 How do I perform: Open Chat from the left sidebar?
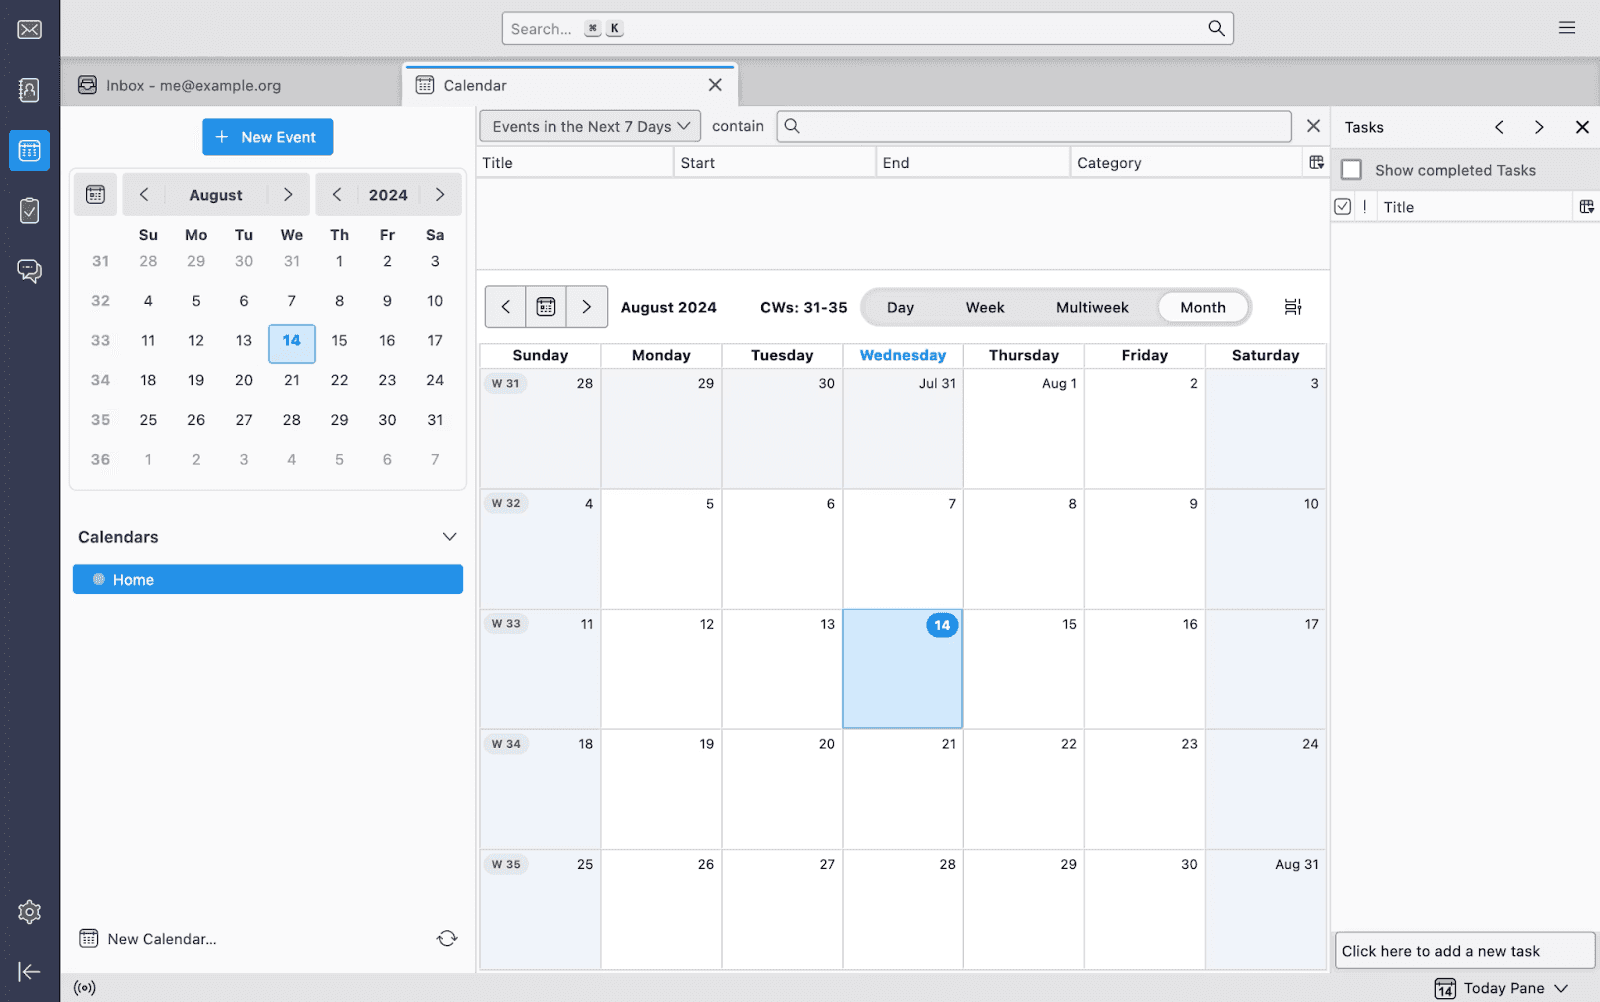(x=29, y=270)
